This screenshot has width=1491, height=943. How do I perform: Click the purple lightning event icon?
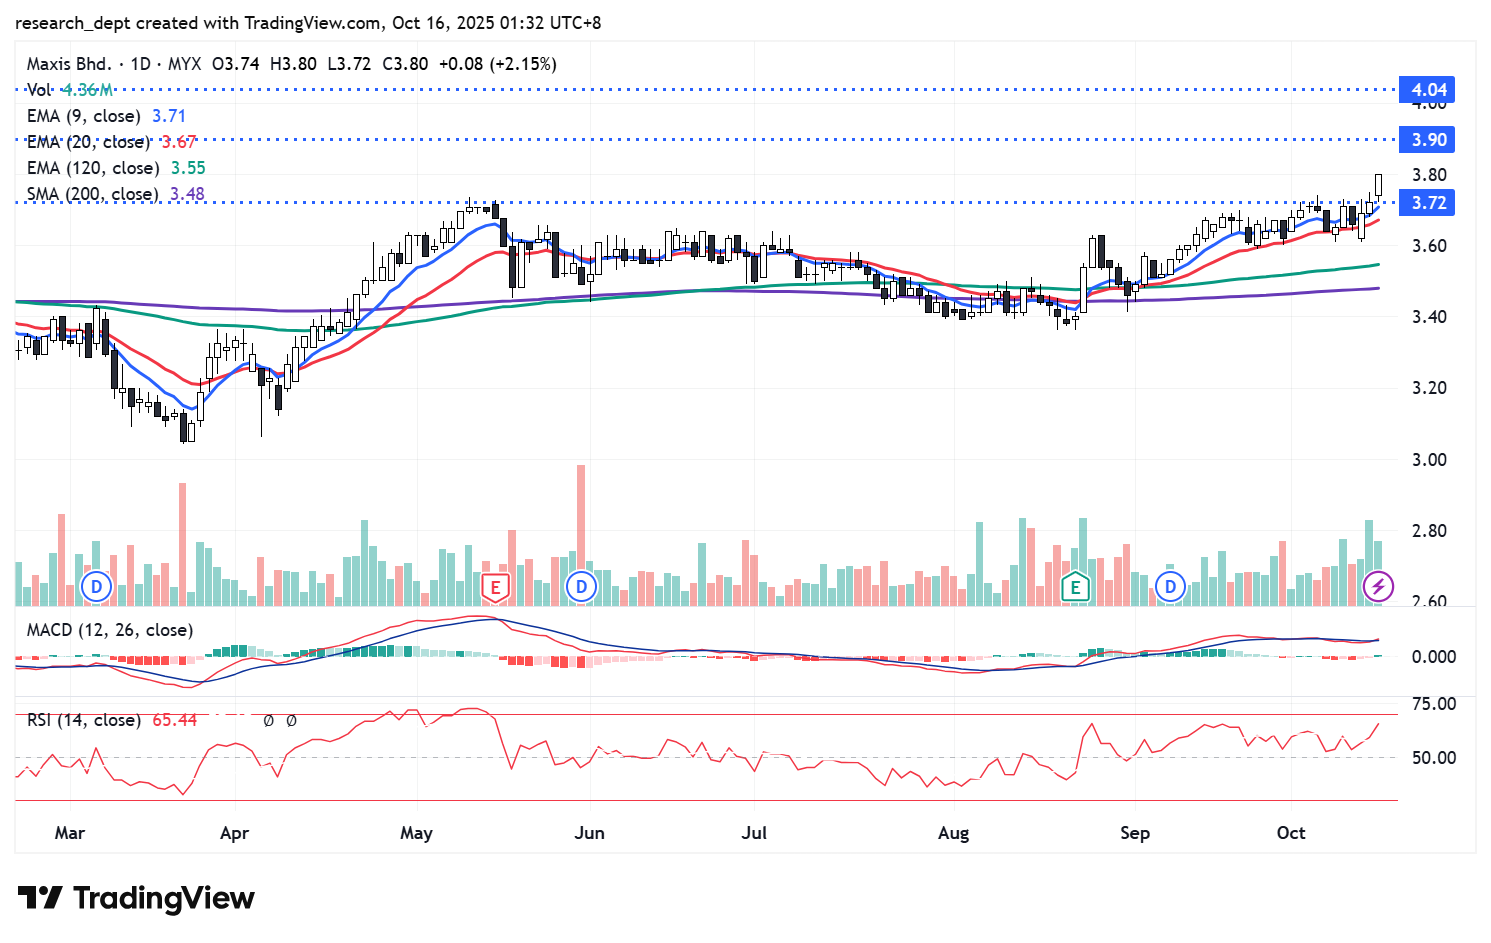click(1379, 586)
